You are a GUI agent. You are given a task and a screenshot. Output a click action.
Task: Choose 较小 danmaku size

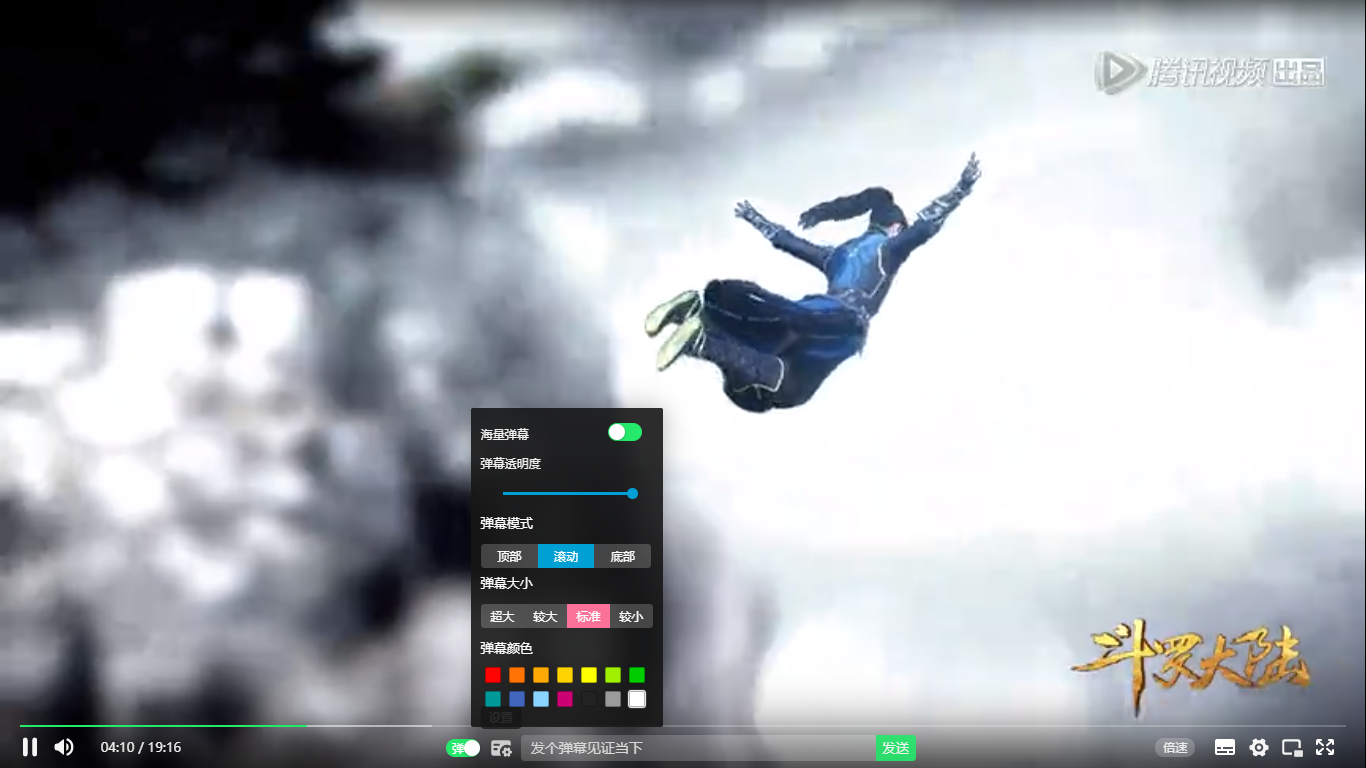(x=631, y=616)
